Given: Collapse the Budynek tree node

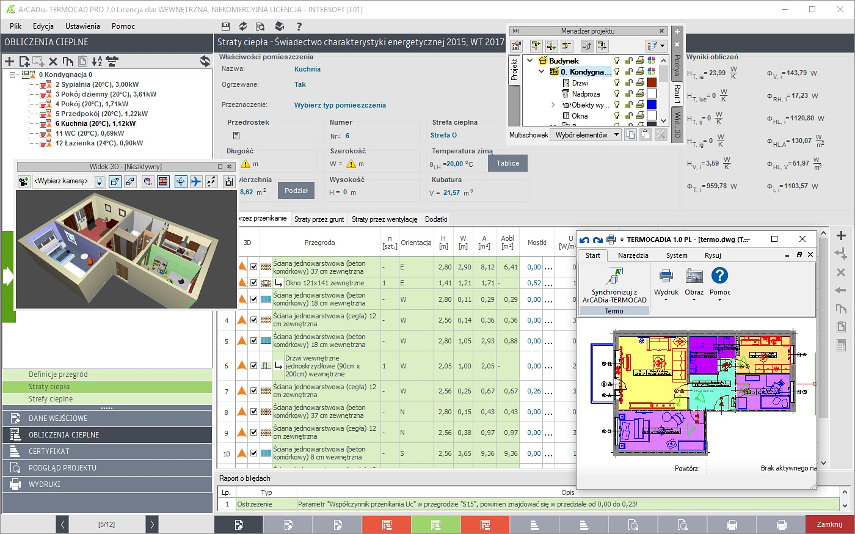Looking at the screenshot, I should [530, 61].
